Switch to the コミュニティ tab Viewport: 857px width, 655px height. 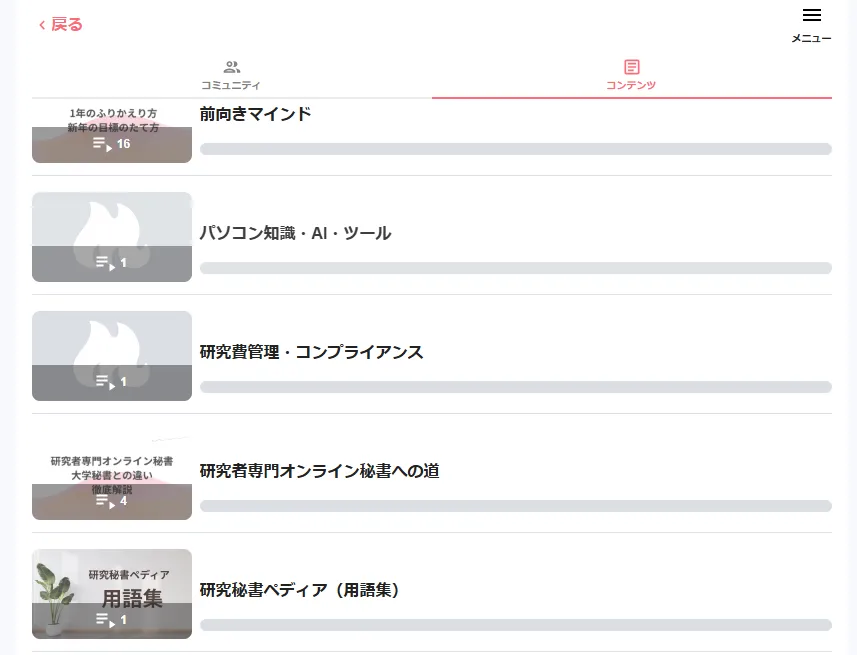[x=231, y=85]
